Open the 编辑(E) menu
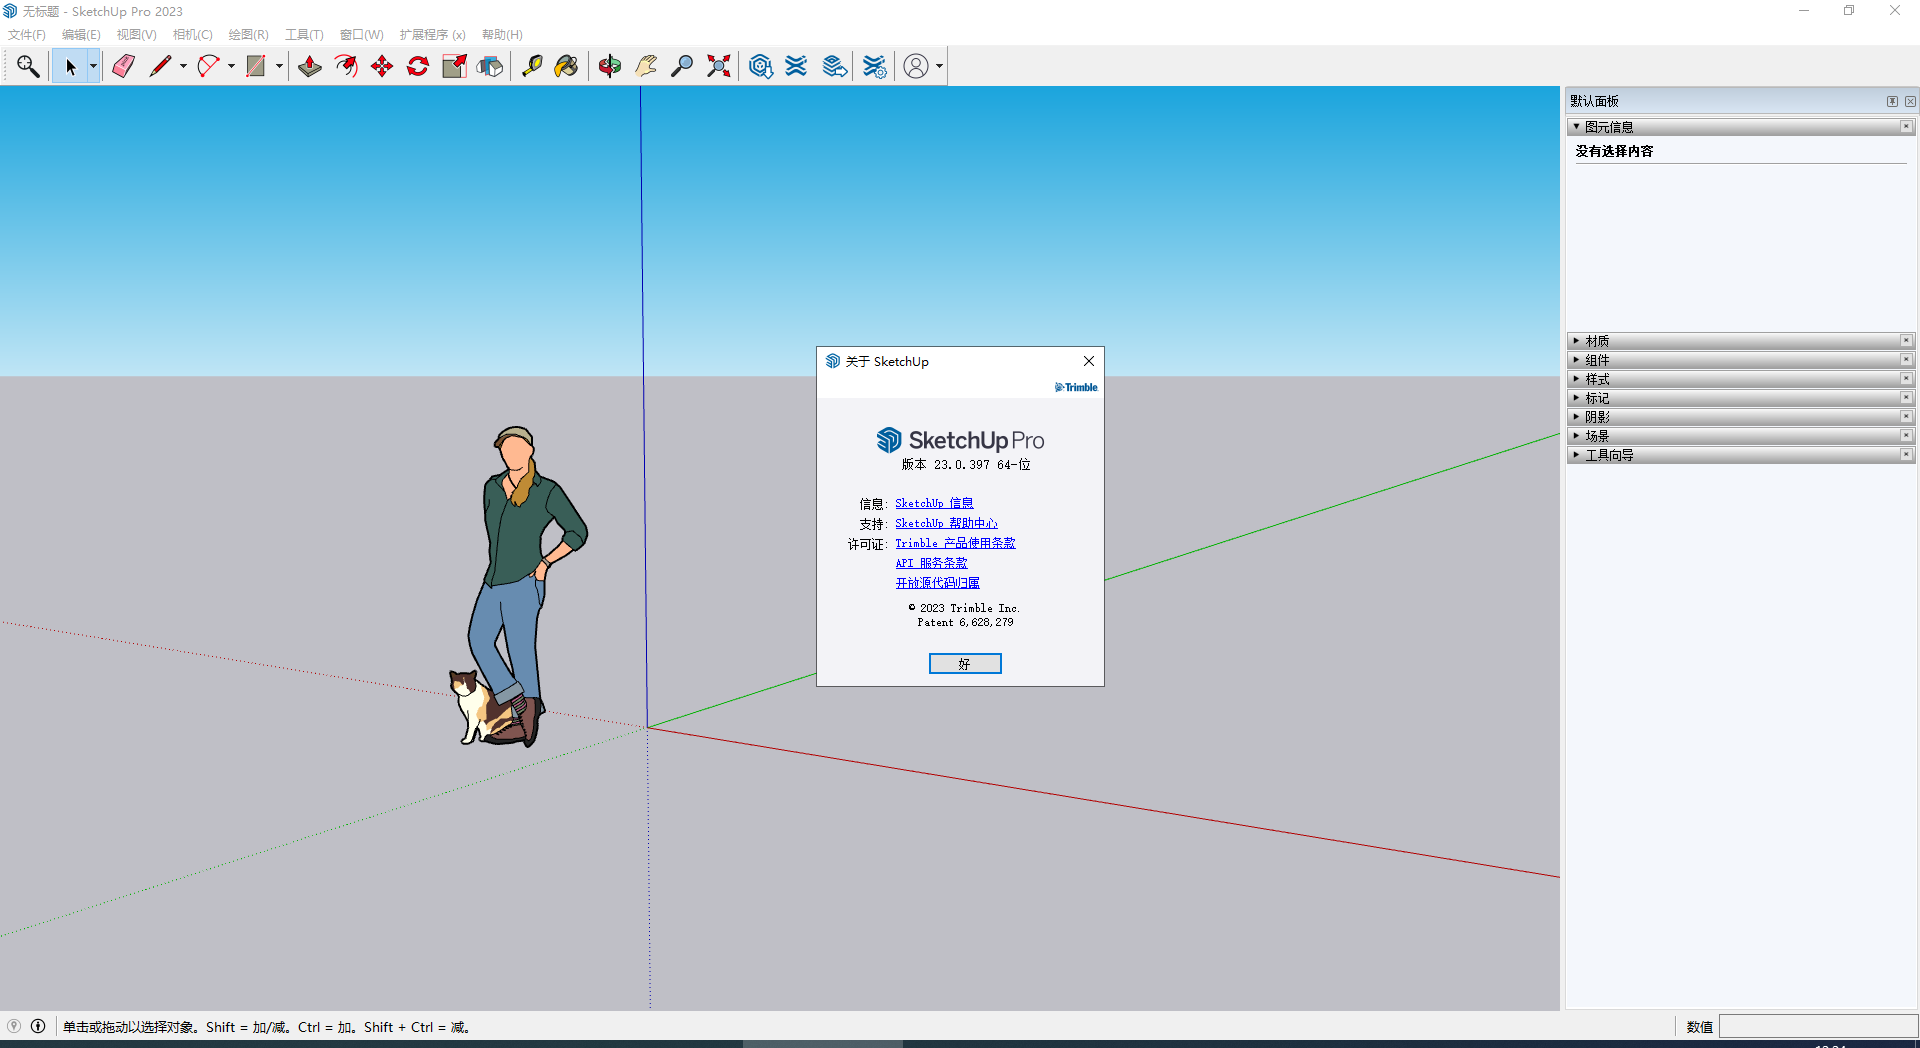Viewport: 1920px width, 1048px height. pyautogui.click(x=81, y=35)
